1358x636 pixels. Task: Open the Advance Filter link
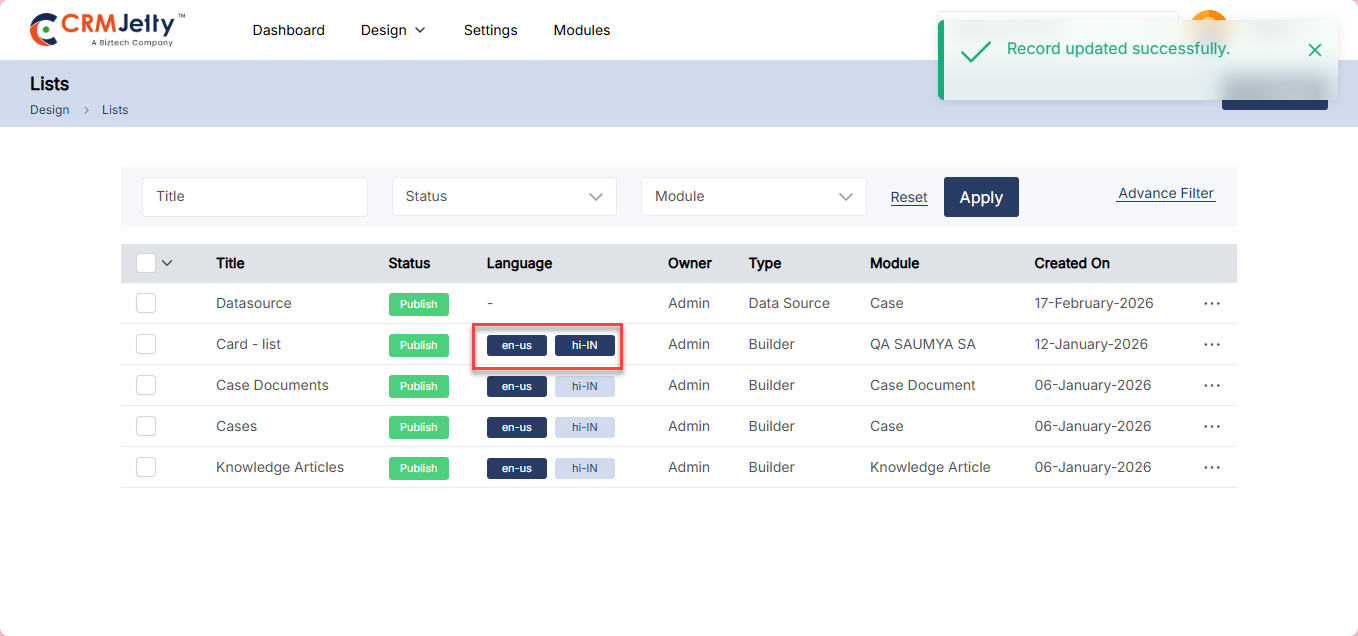point(1165,194)
